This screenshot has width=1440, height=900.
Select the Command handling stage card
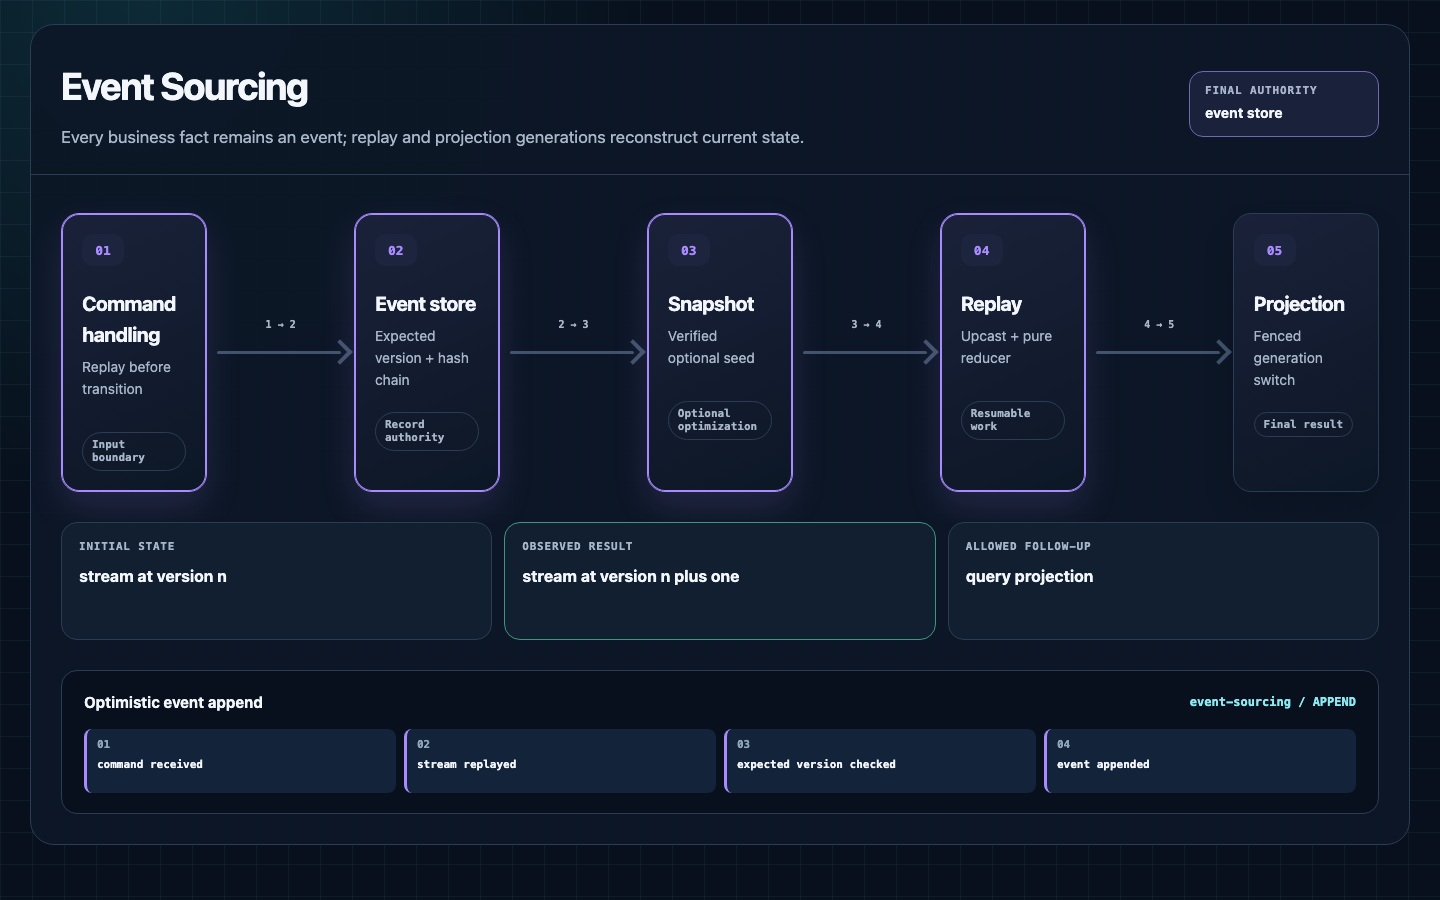tap(134, 352)
